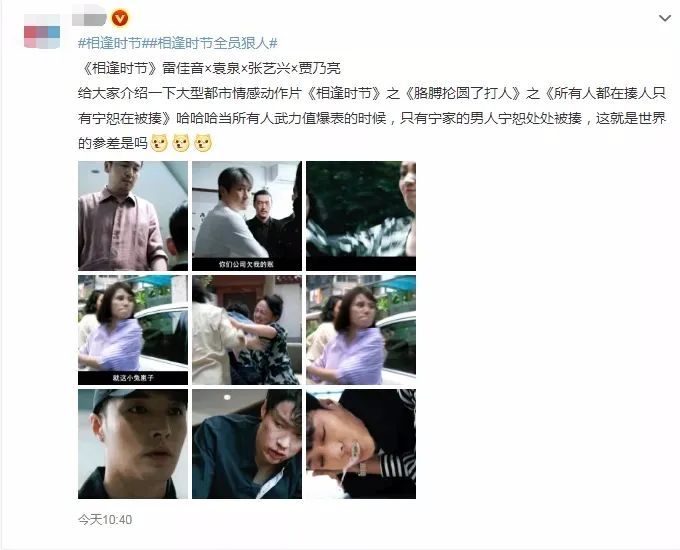Open thumbnail with subtitle 就这小兔崽子

(133, 330)
